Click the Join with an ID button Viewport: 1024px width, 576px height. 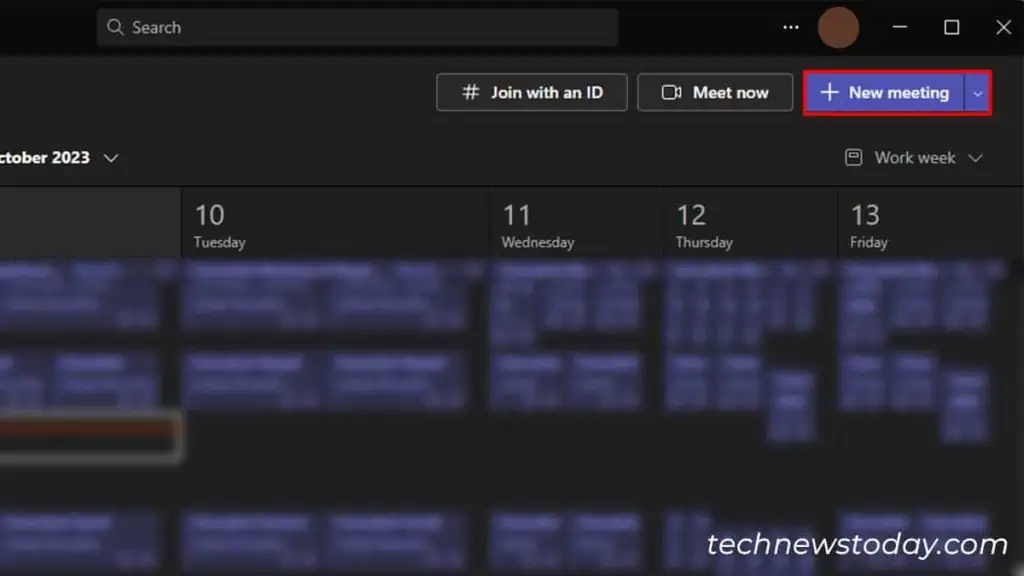click(x=532, y=92)
